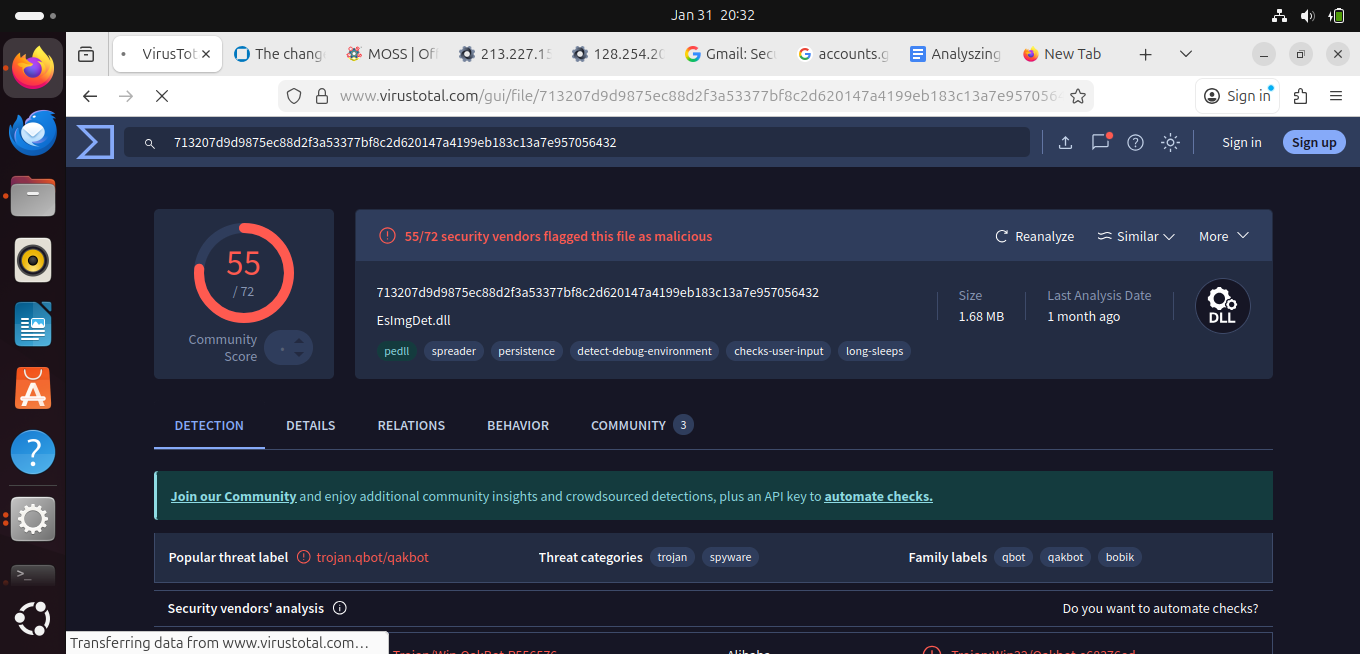
Task: Open Ubuntu Software center from dock
Action: point(33,389)
